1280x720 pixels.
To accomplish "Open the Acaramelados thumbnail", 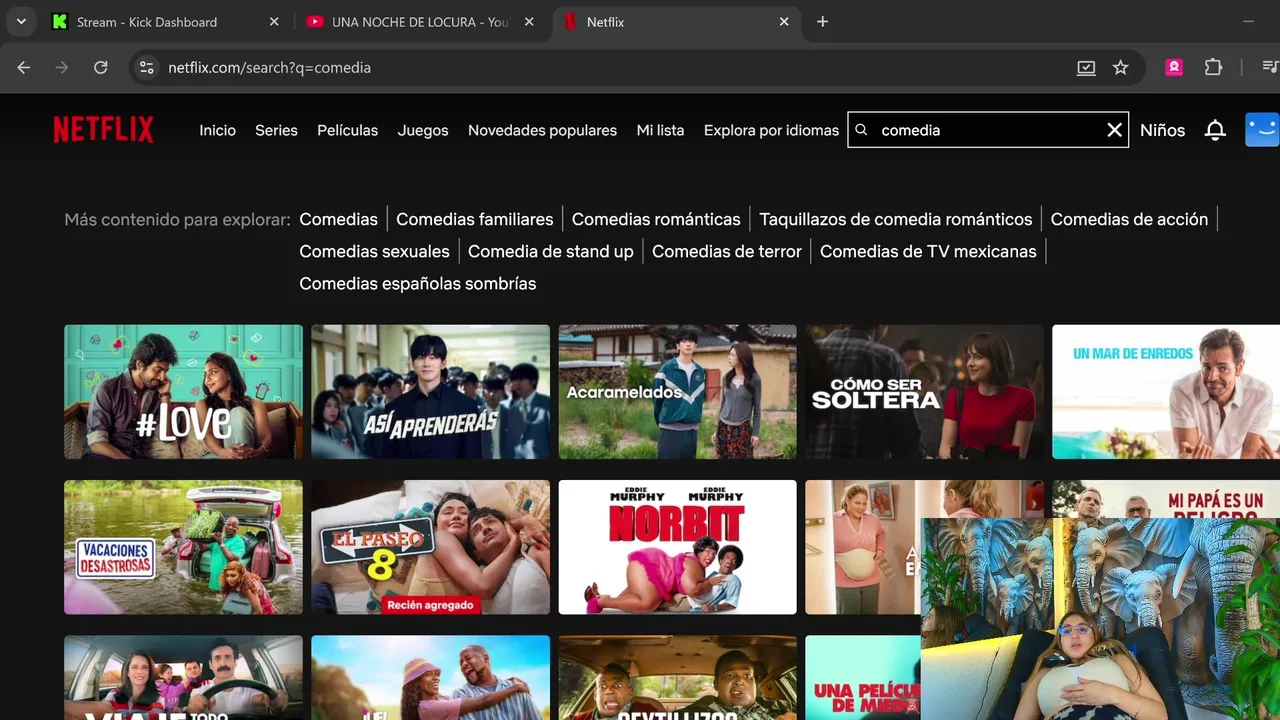I will tap(677, 392).
